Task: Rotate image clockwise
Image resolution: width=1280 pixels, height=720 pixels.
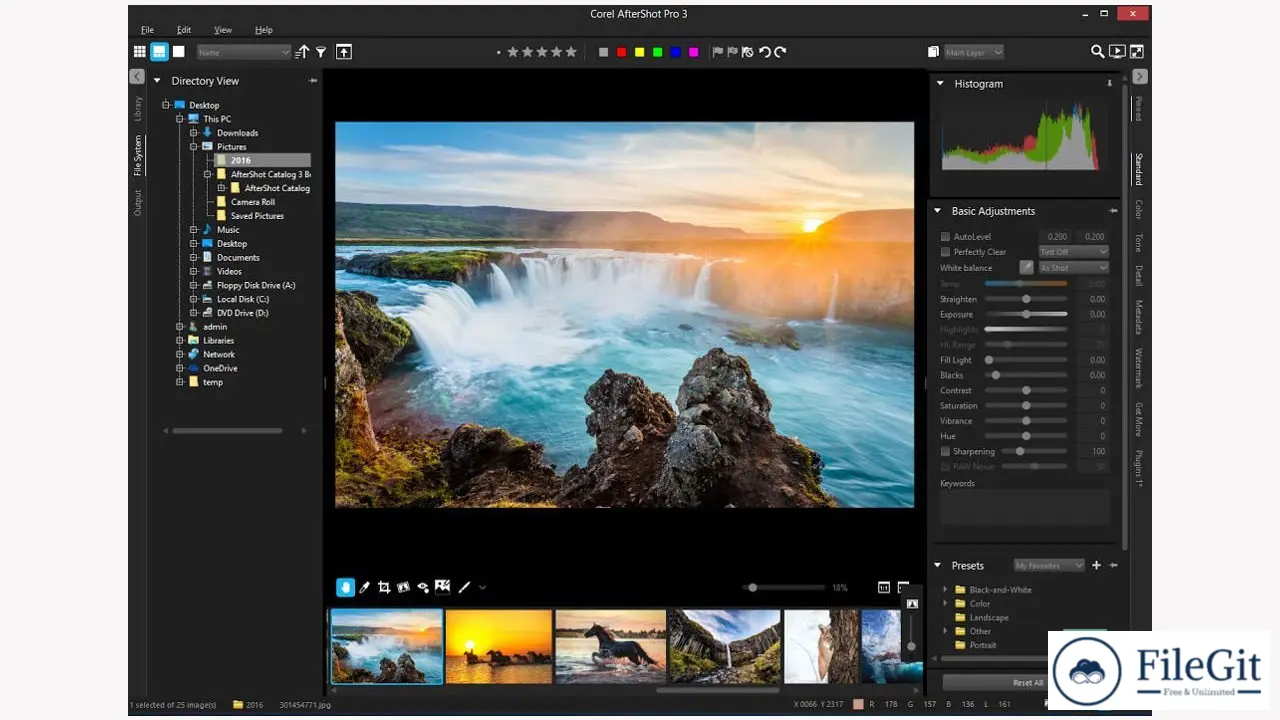Action: click(781, 52)
